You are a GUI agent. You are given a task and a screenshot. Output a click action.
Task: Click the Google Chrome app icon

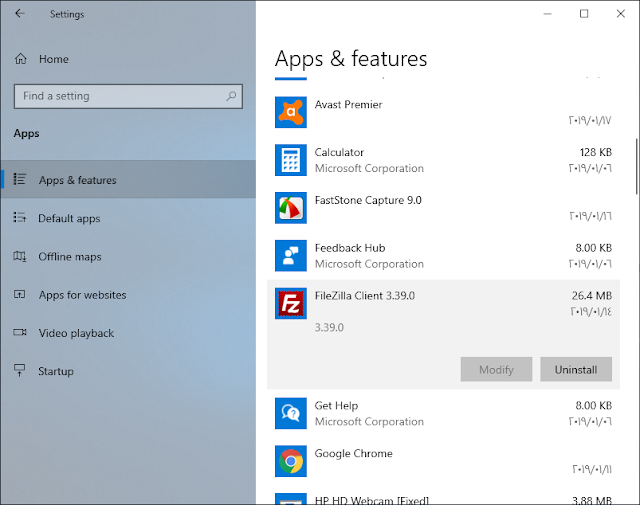pos(291,461)
